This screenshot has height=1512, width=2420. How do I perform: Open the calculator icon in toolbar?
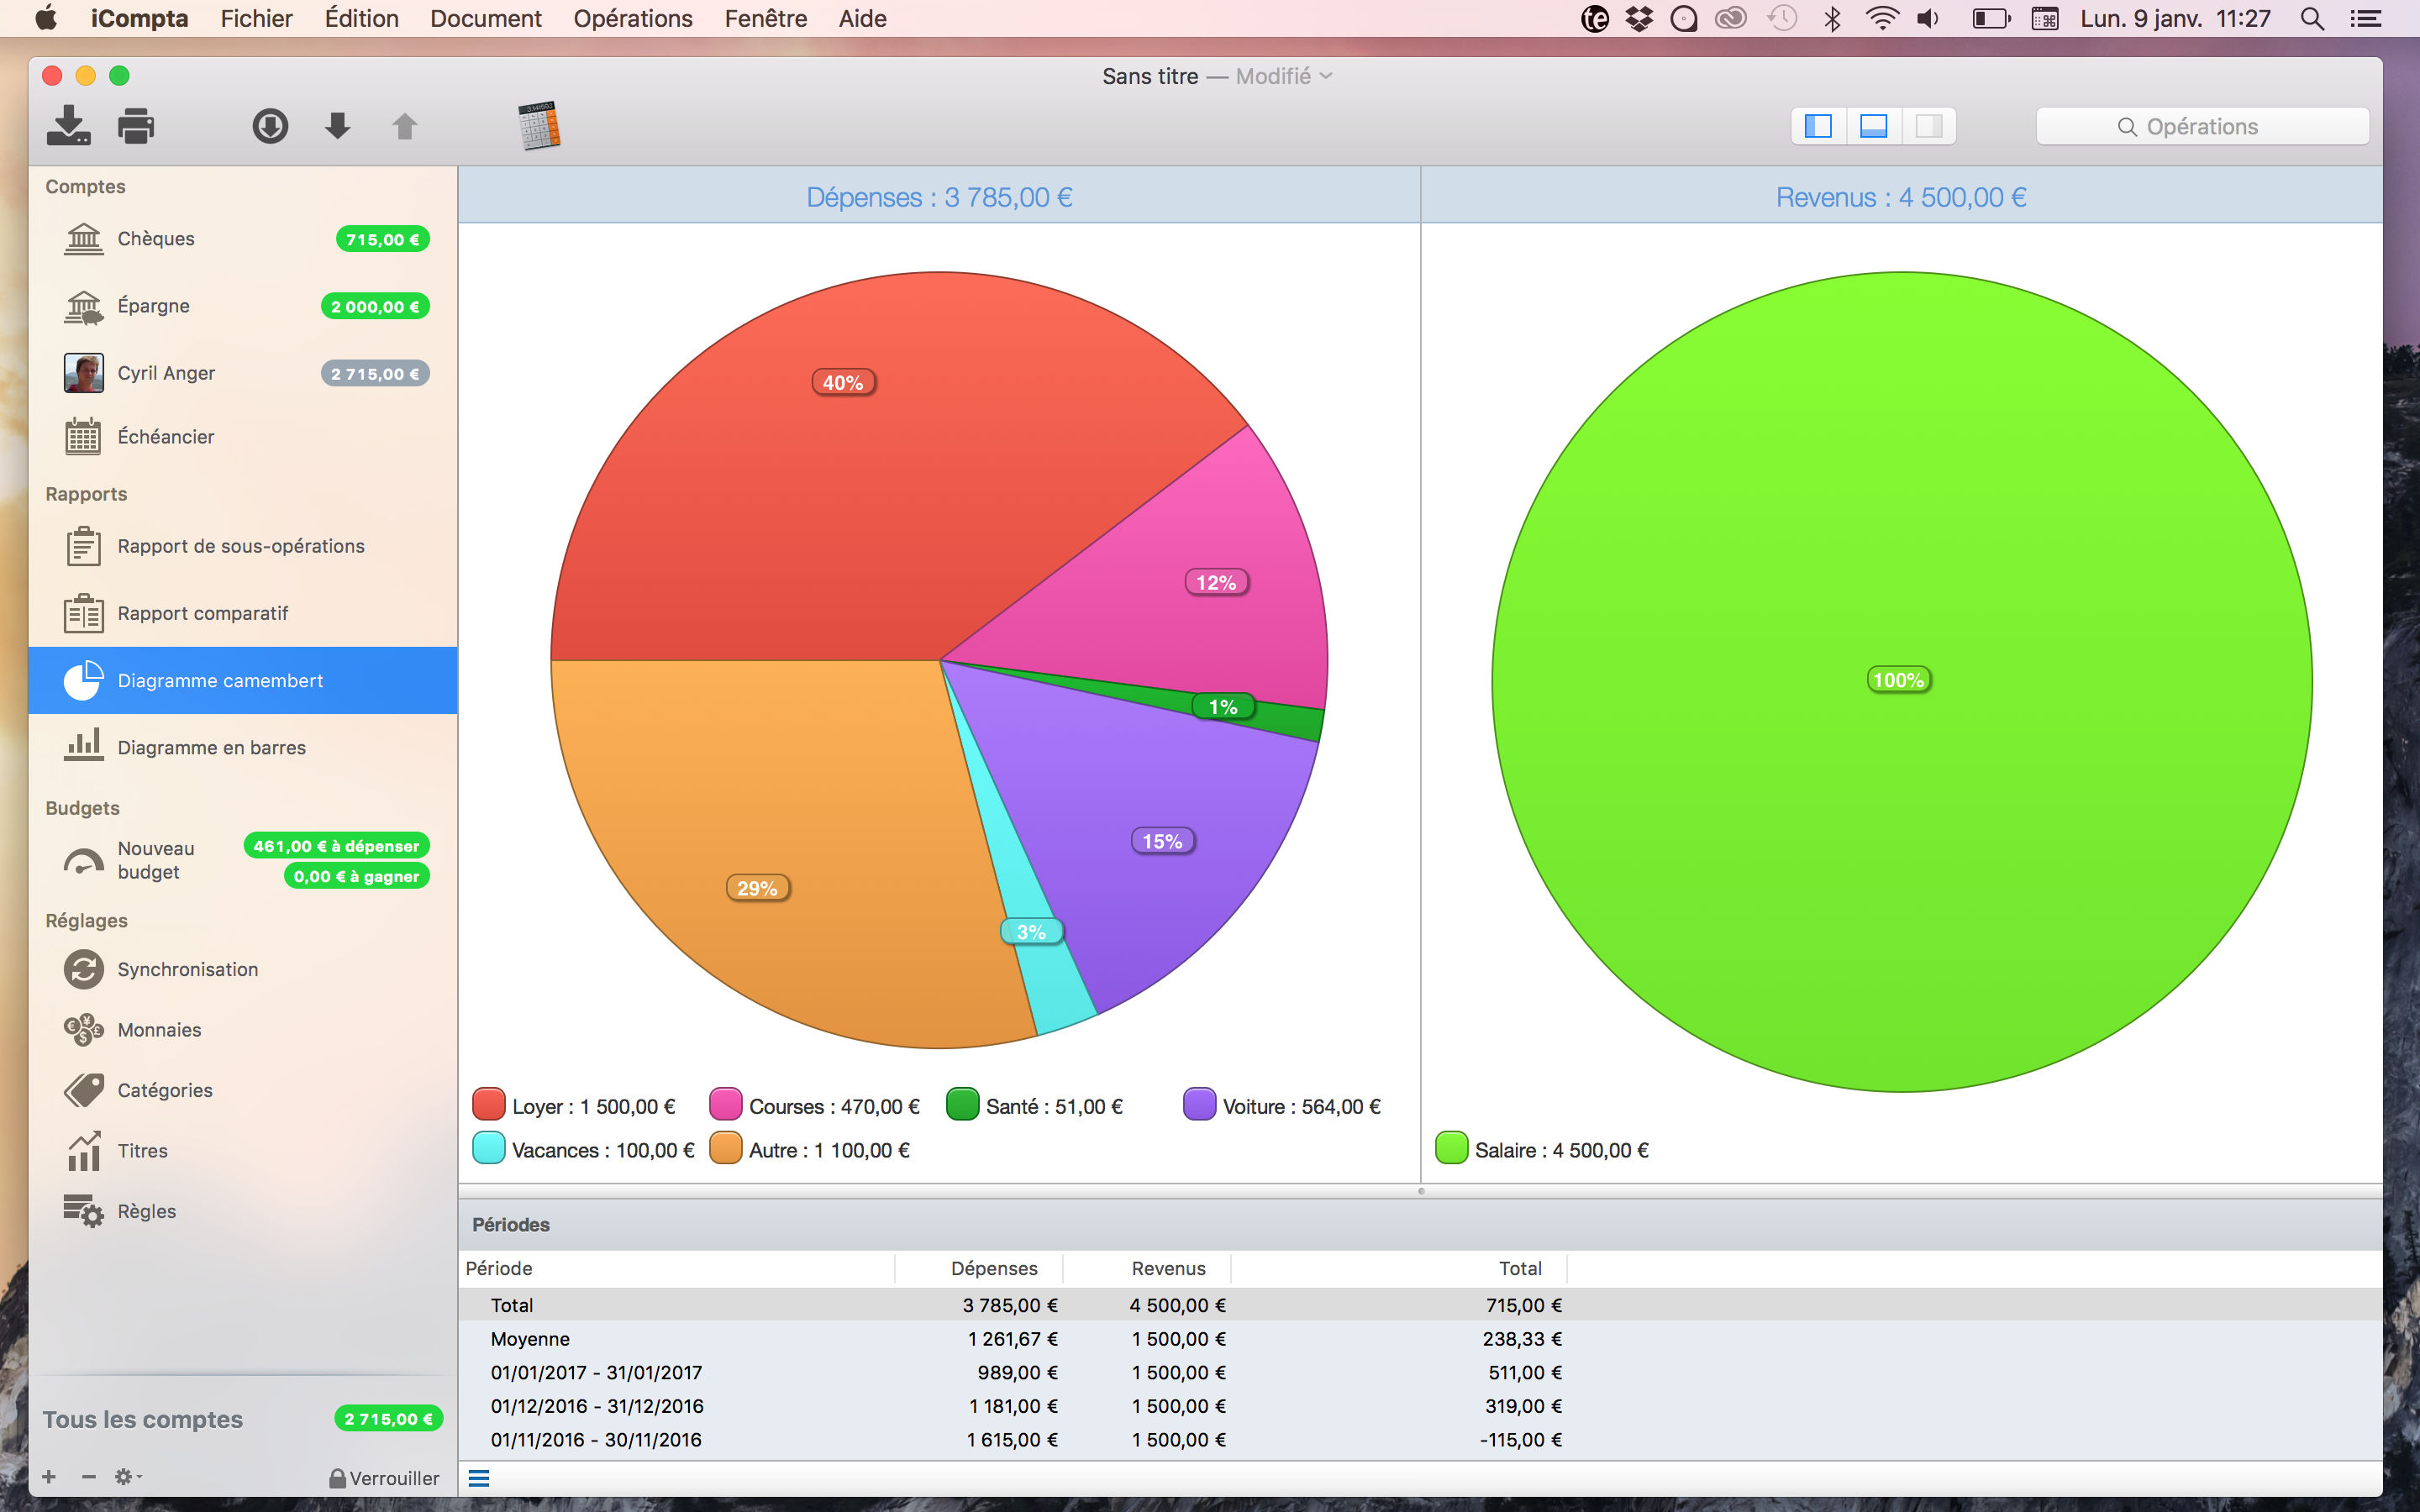[539, 126]
